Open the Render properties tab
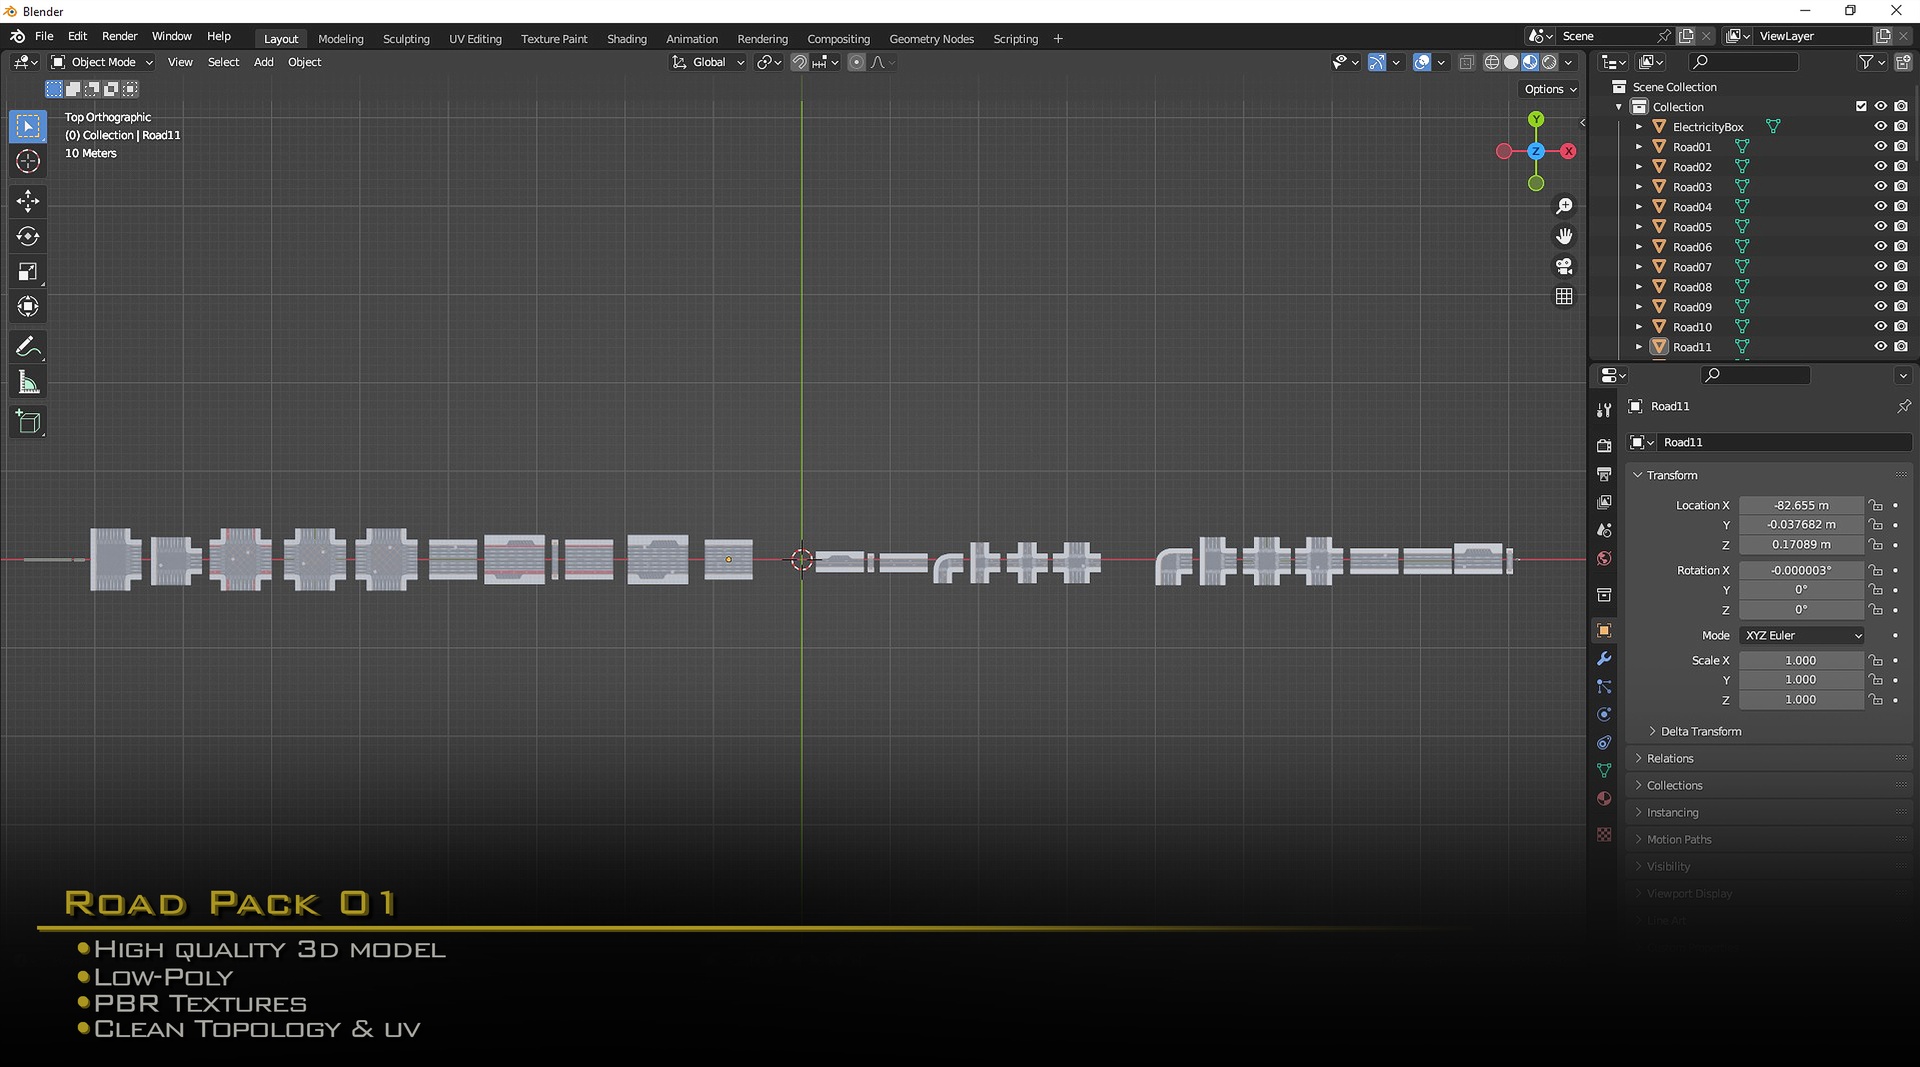1920x1067 pixels. (1604, 446)
